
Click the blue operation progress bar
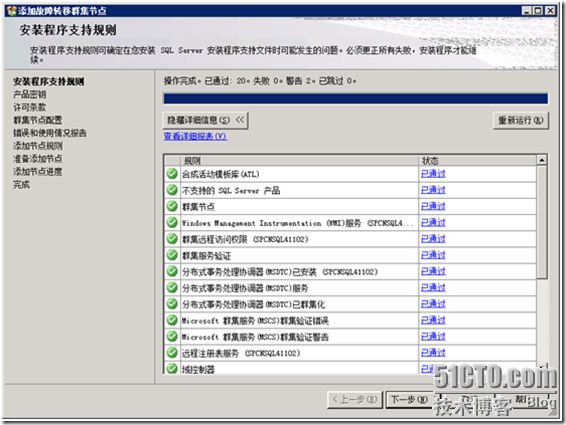356,99
